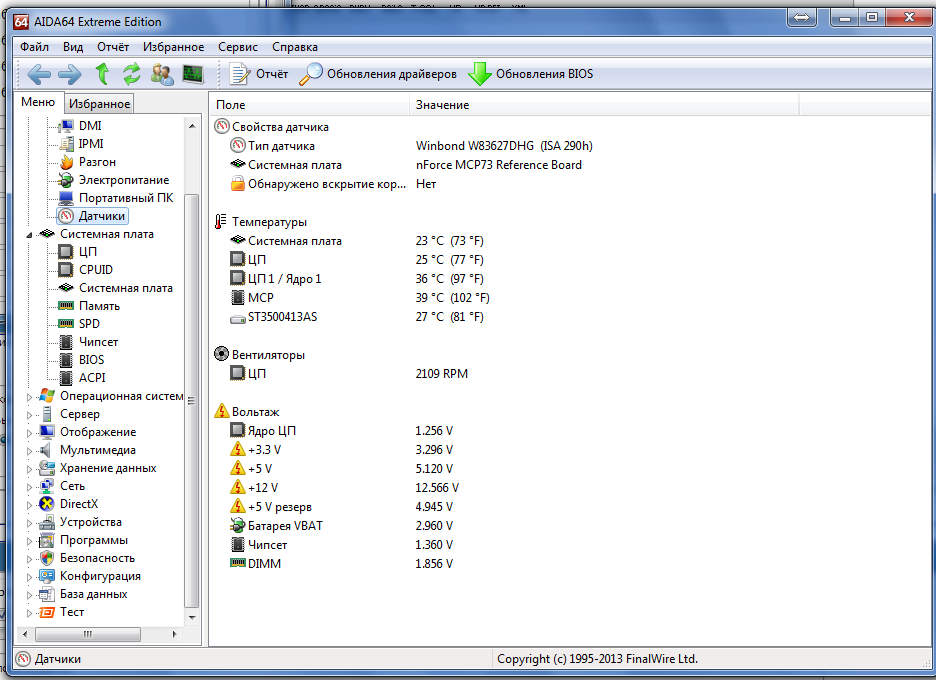Open Обновления BIOS in toolbar
Viewport: 936px width, 680px height.
pos(531,74)
